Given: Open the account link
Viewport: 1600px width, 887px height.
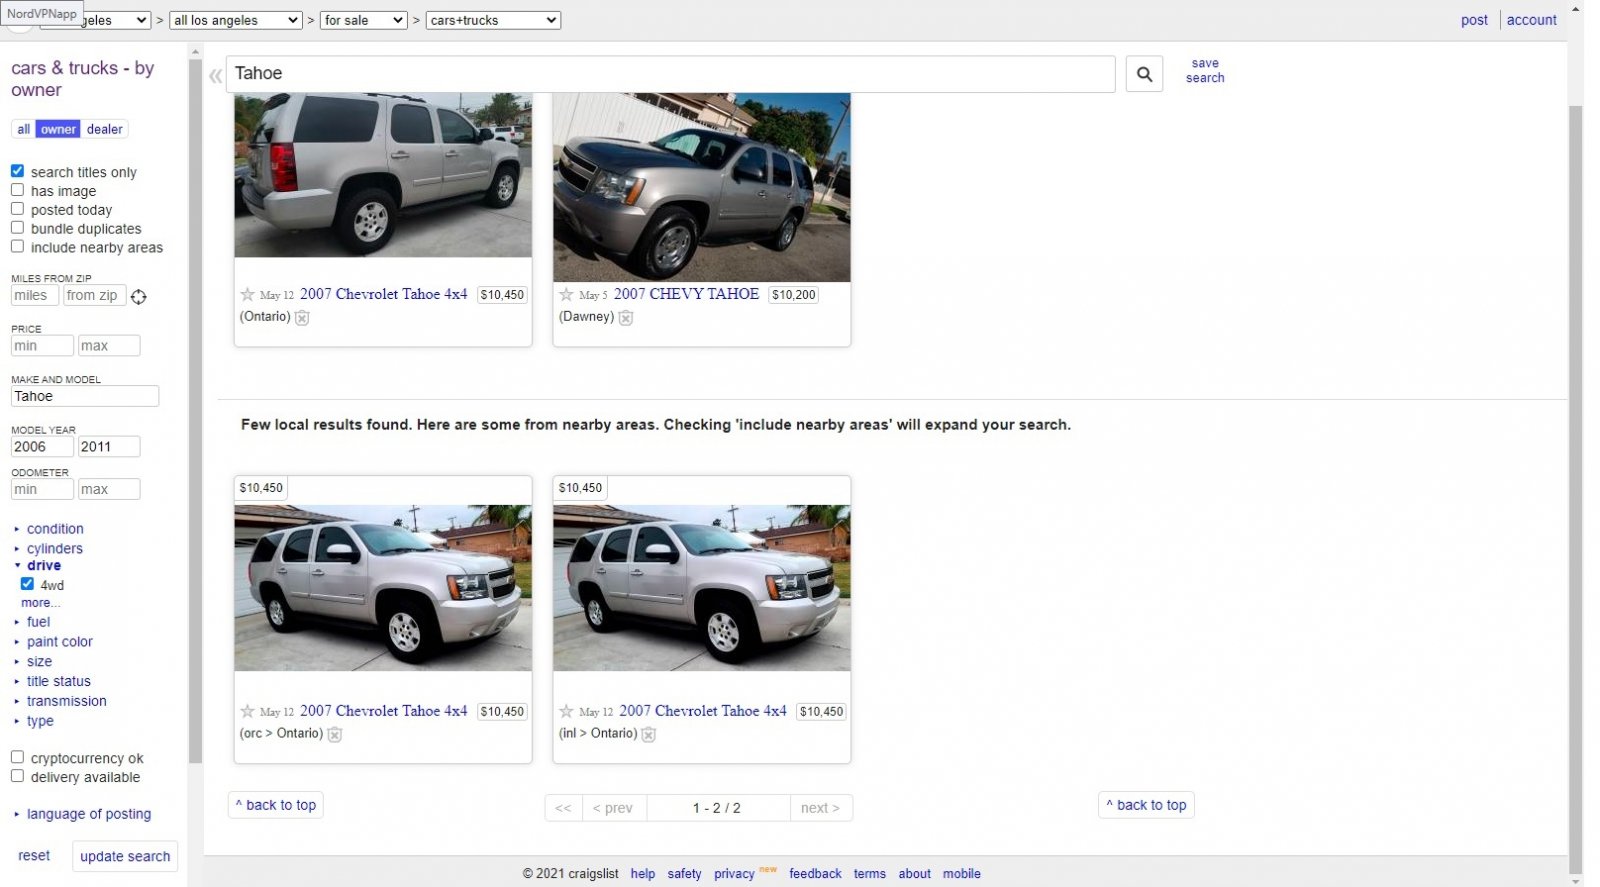Looking at the screenshot, I should pyautogui.click(x=1531, y=20).
